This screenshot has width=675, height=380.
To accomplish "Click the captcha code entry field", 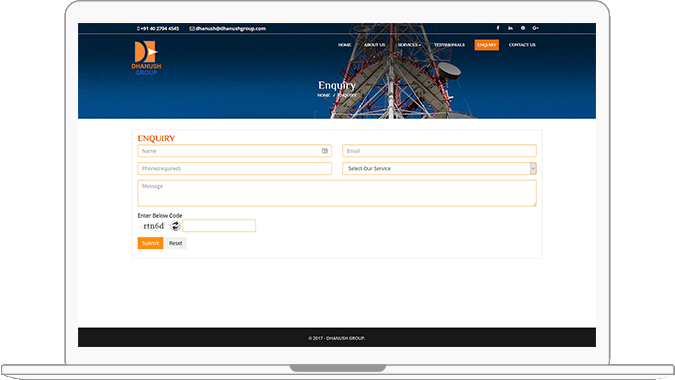I will [x=219, y=226].
